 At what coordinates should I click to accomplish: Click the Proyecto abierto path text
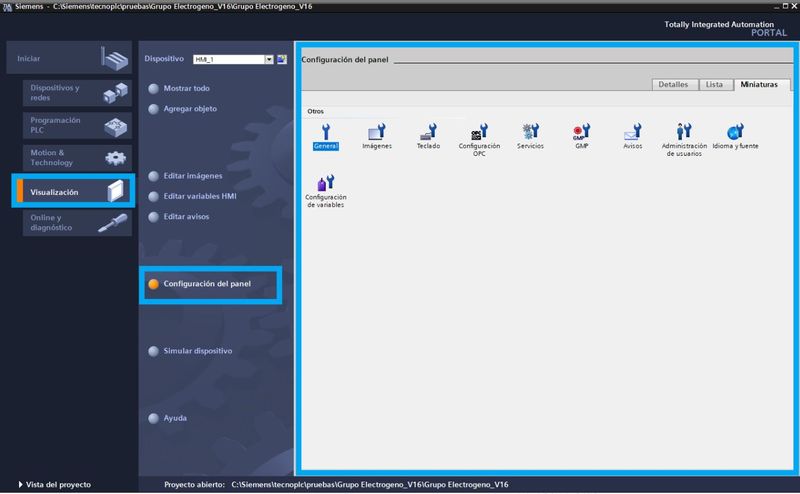pyautogui.click(x=370, y=485)
